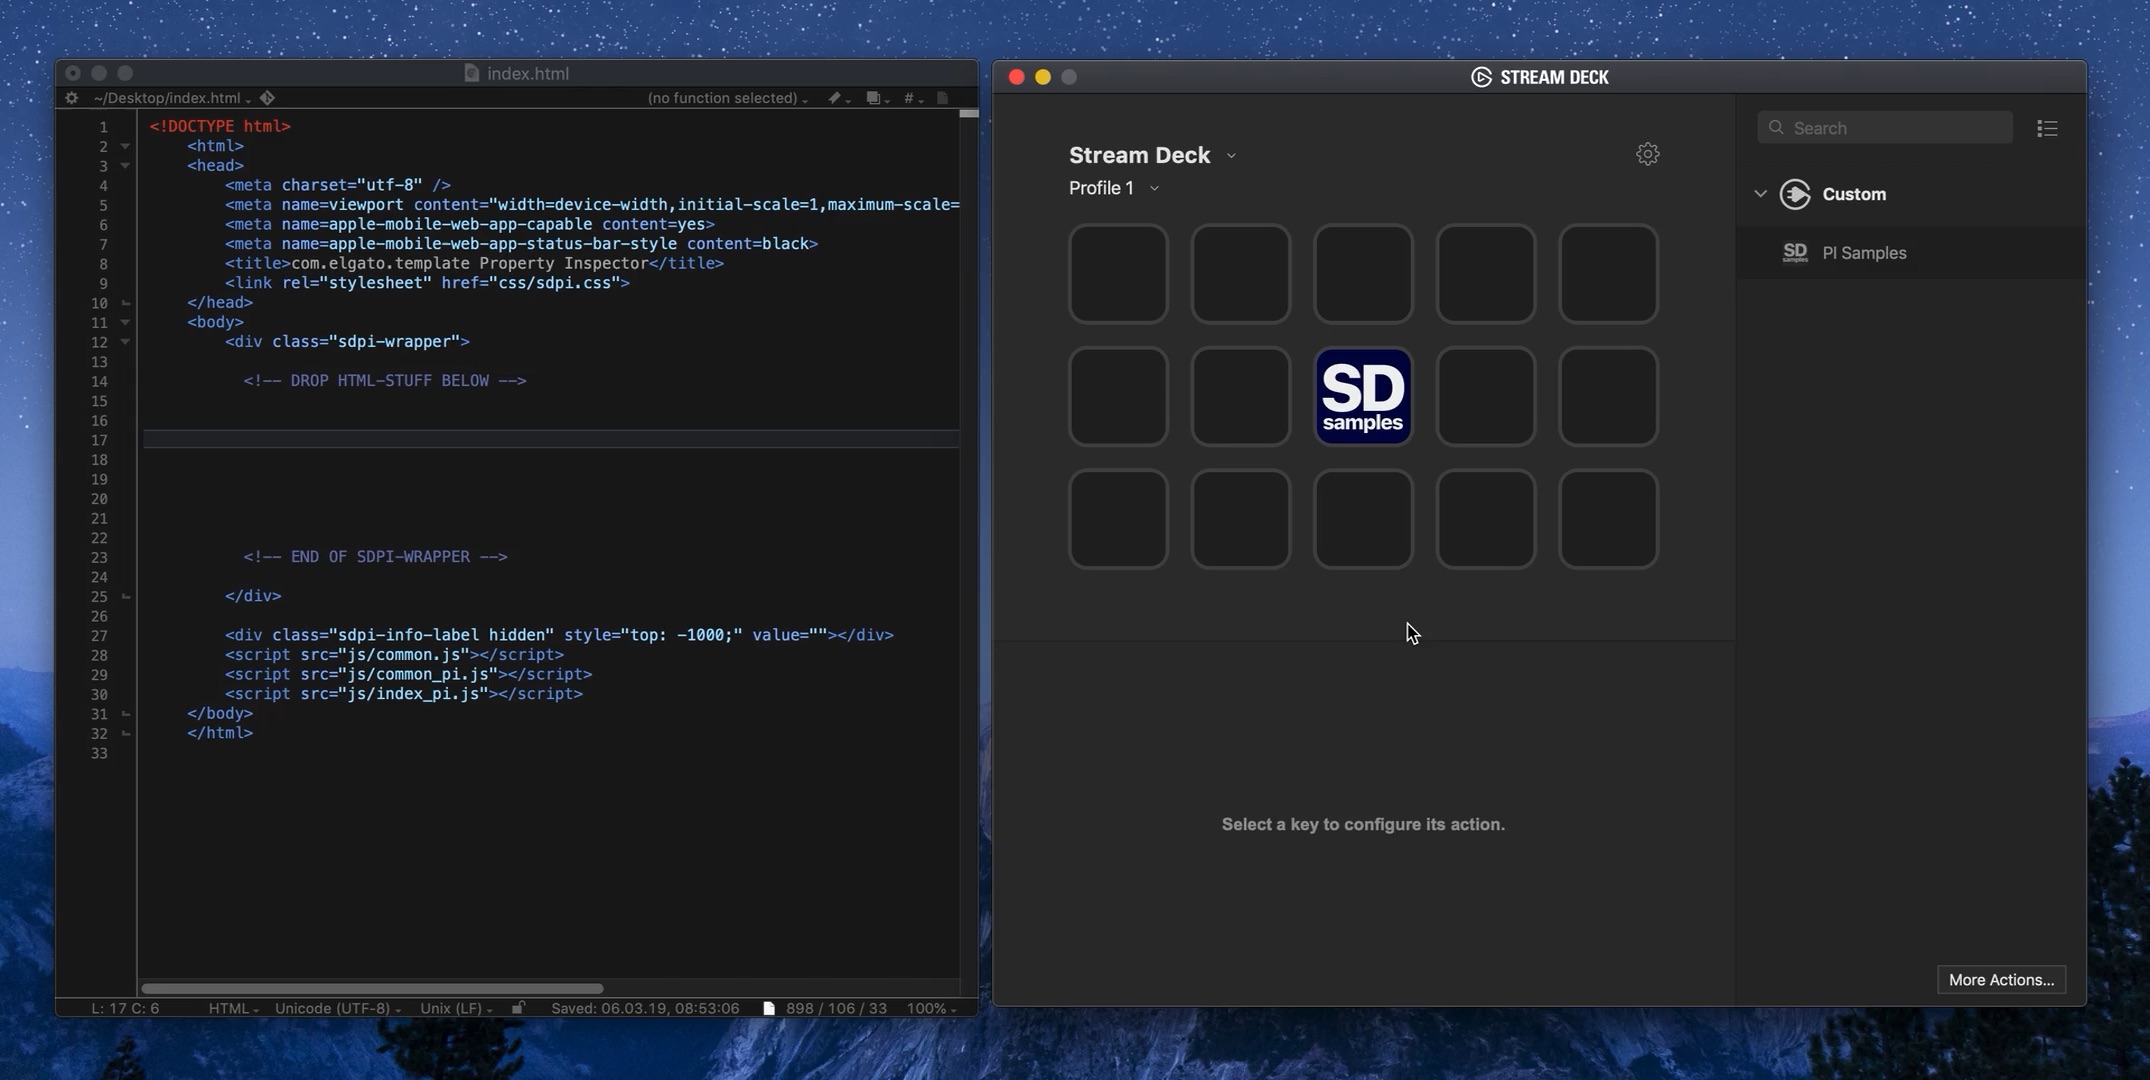
Task: Select the empty key left of SD samples
Action: point(1240,396)
